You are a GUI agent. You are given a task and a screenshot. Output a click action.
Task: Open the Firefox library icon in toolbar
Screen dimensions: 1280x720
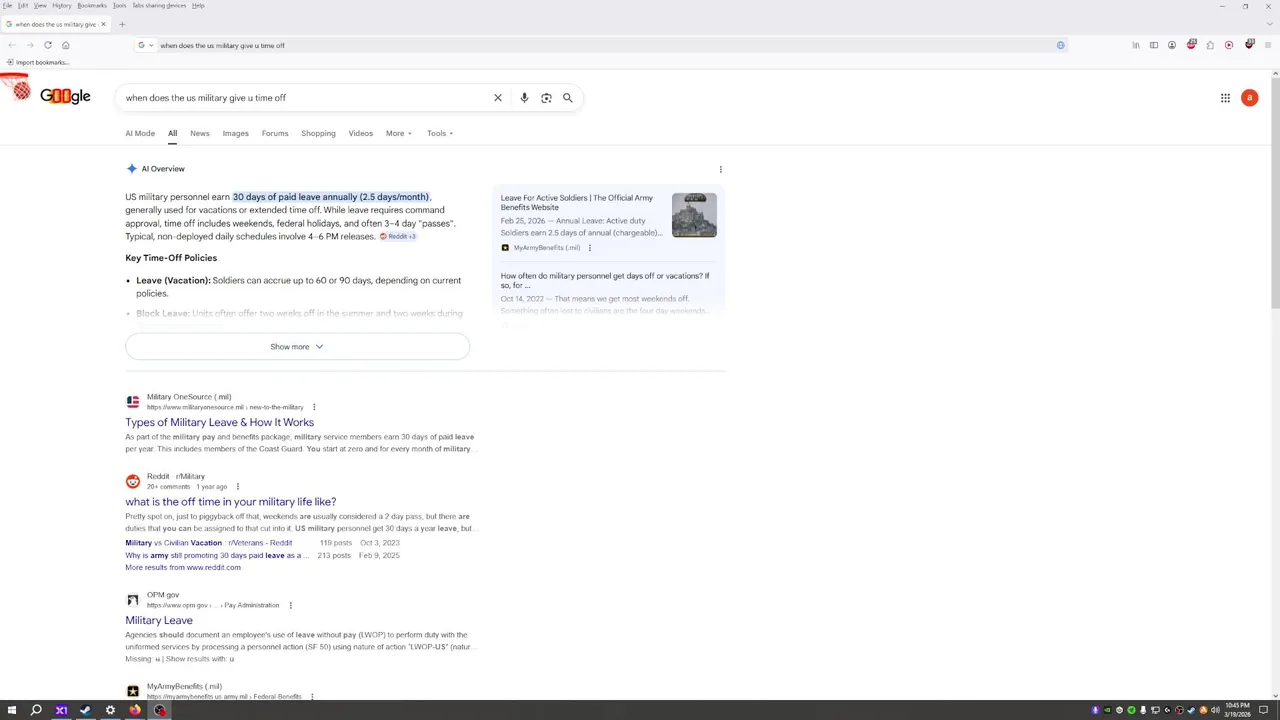pyautogui.click(x=1136, y=45)
